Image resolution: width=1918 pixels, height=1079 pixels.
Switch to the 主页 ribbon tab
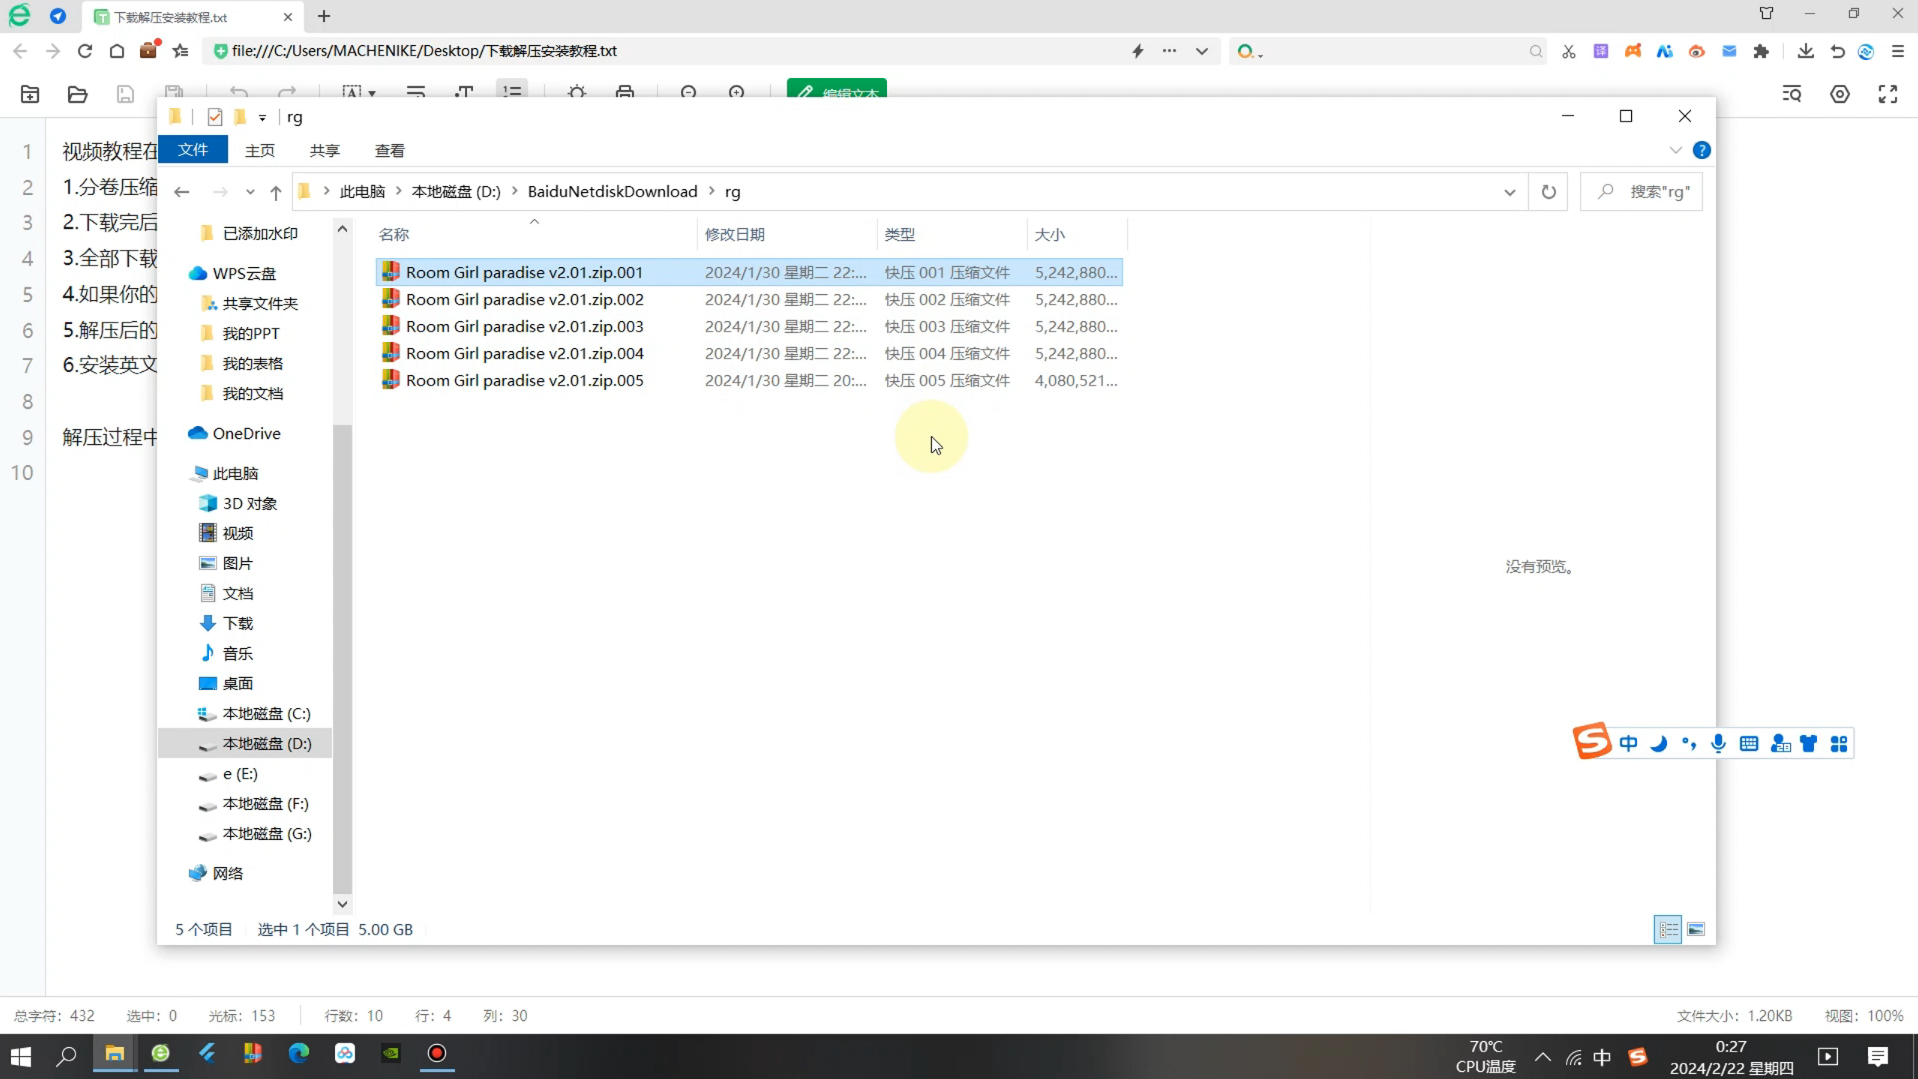coord(260,150)
